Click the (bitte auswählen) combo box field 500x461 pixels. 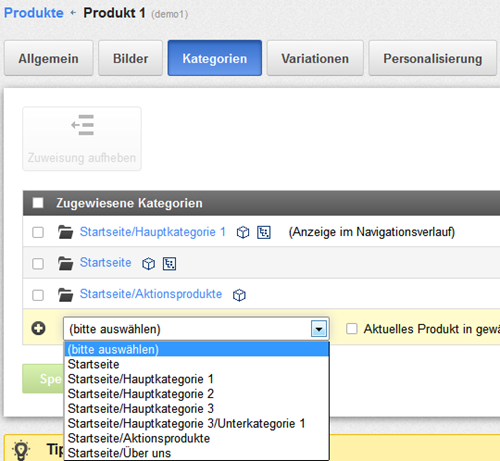tap(196, 329)
